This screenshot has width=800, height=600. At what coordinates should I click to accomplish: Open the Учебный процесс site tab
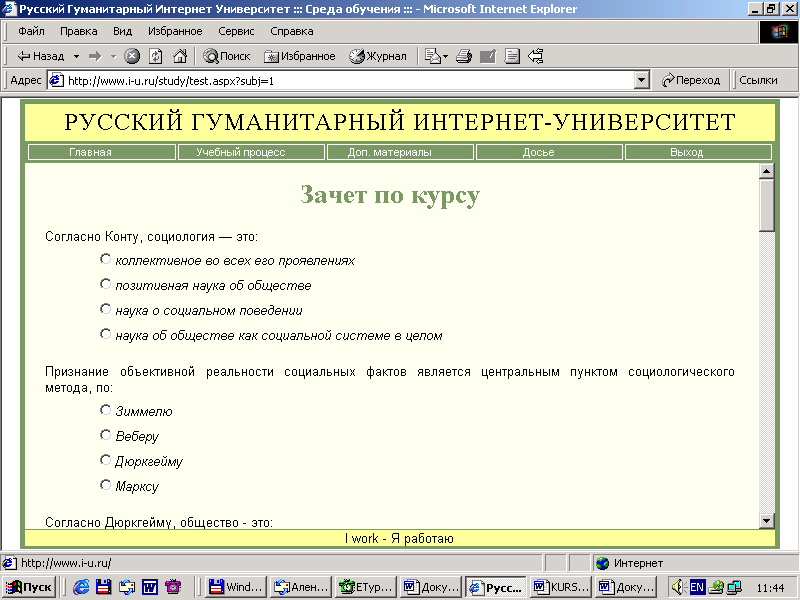point(252,152)
